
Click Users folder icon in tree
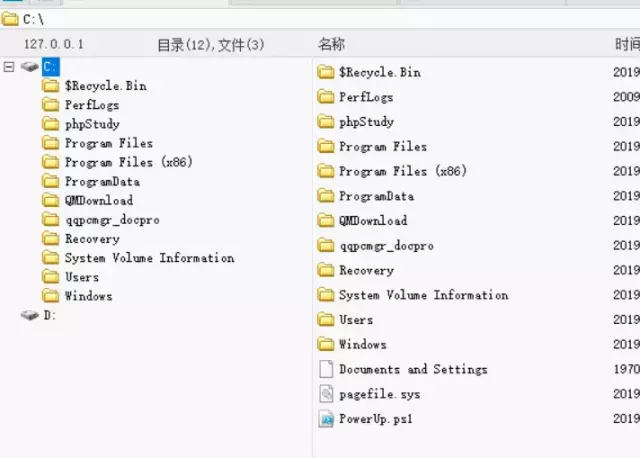51,277
